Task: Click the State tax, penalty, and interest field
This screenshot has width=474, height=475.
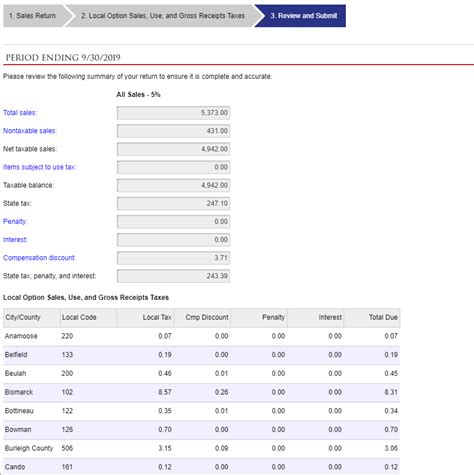Action: [173, 276]
